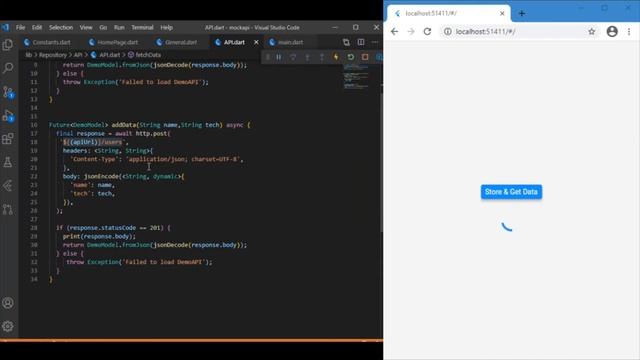Click 'print(response.body);' on line 29
Viewport: 640px width, 360px height.
99,236
